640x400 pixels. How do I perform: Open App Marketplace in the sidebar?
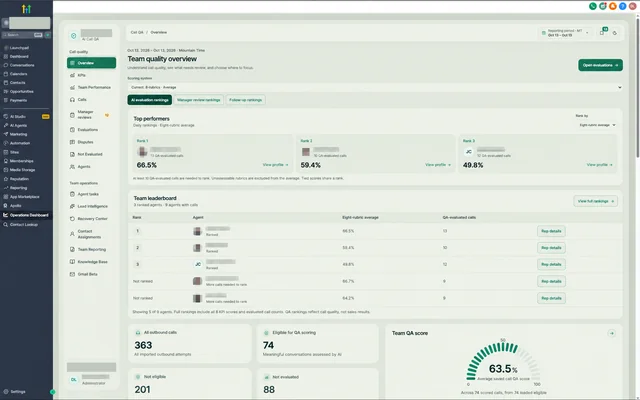(24, 197)
